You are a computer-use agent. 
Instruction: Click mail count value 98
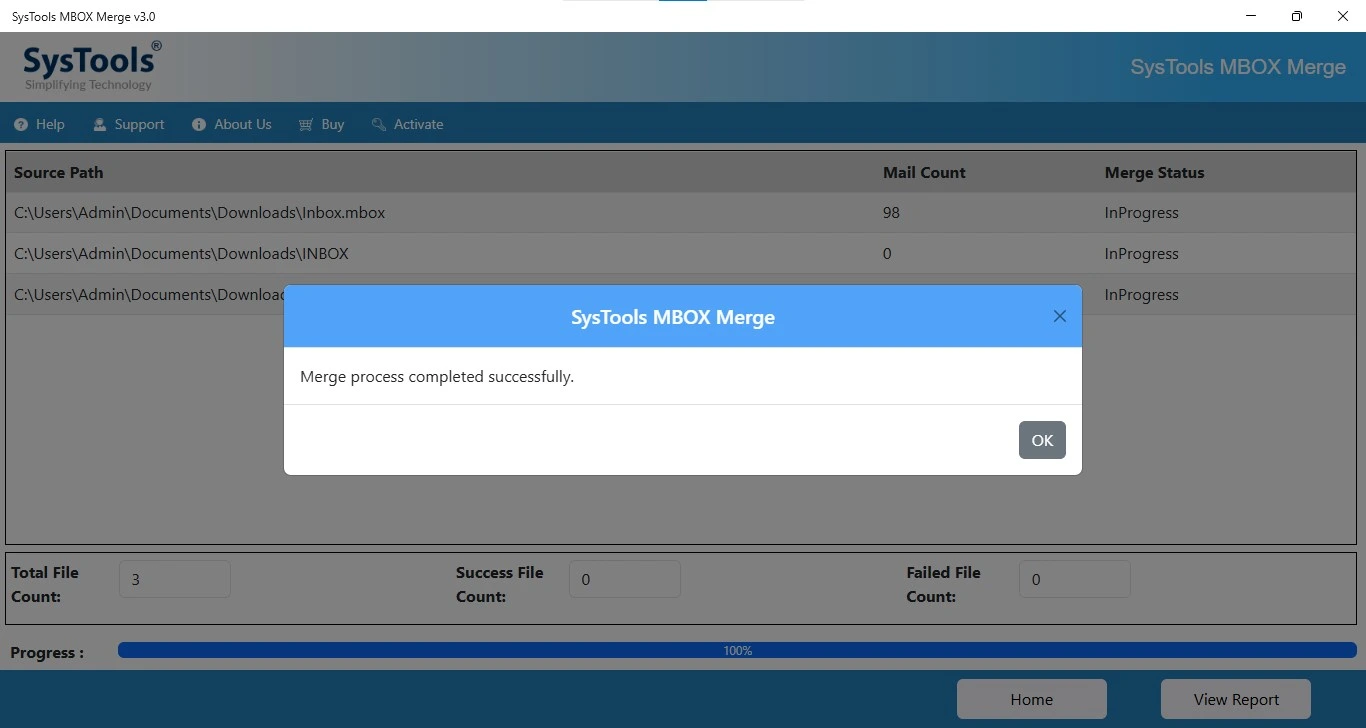click(x=891, y=213)
